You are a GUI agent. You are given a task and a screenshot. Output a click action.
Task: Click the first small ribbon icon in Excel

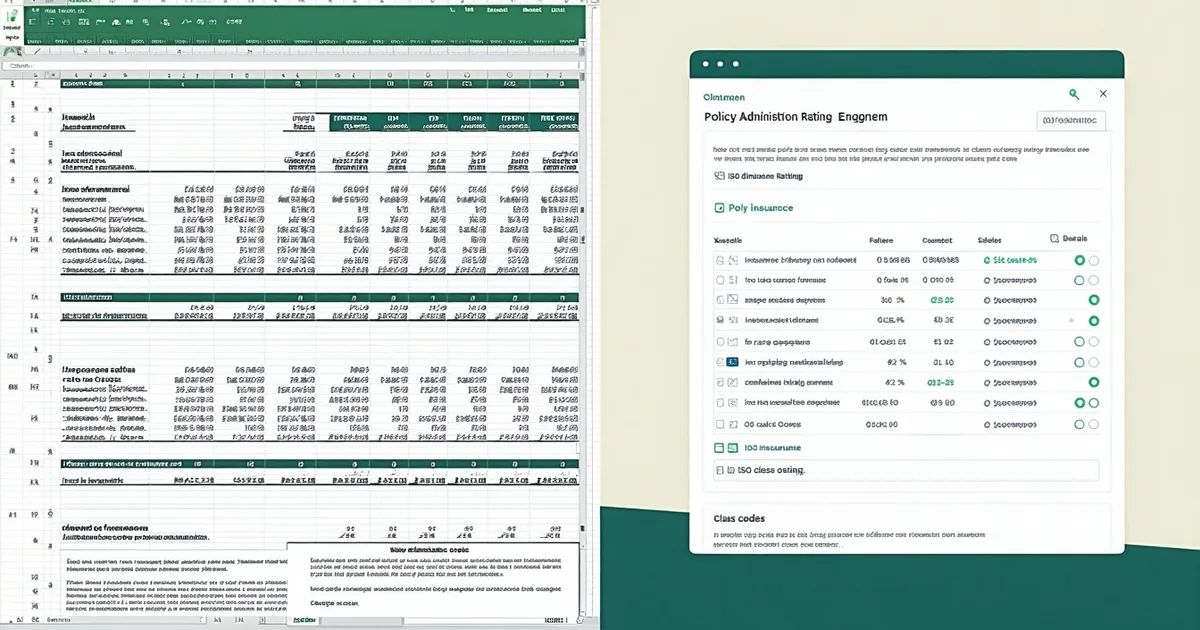(x=33, y=22)
